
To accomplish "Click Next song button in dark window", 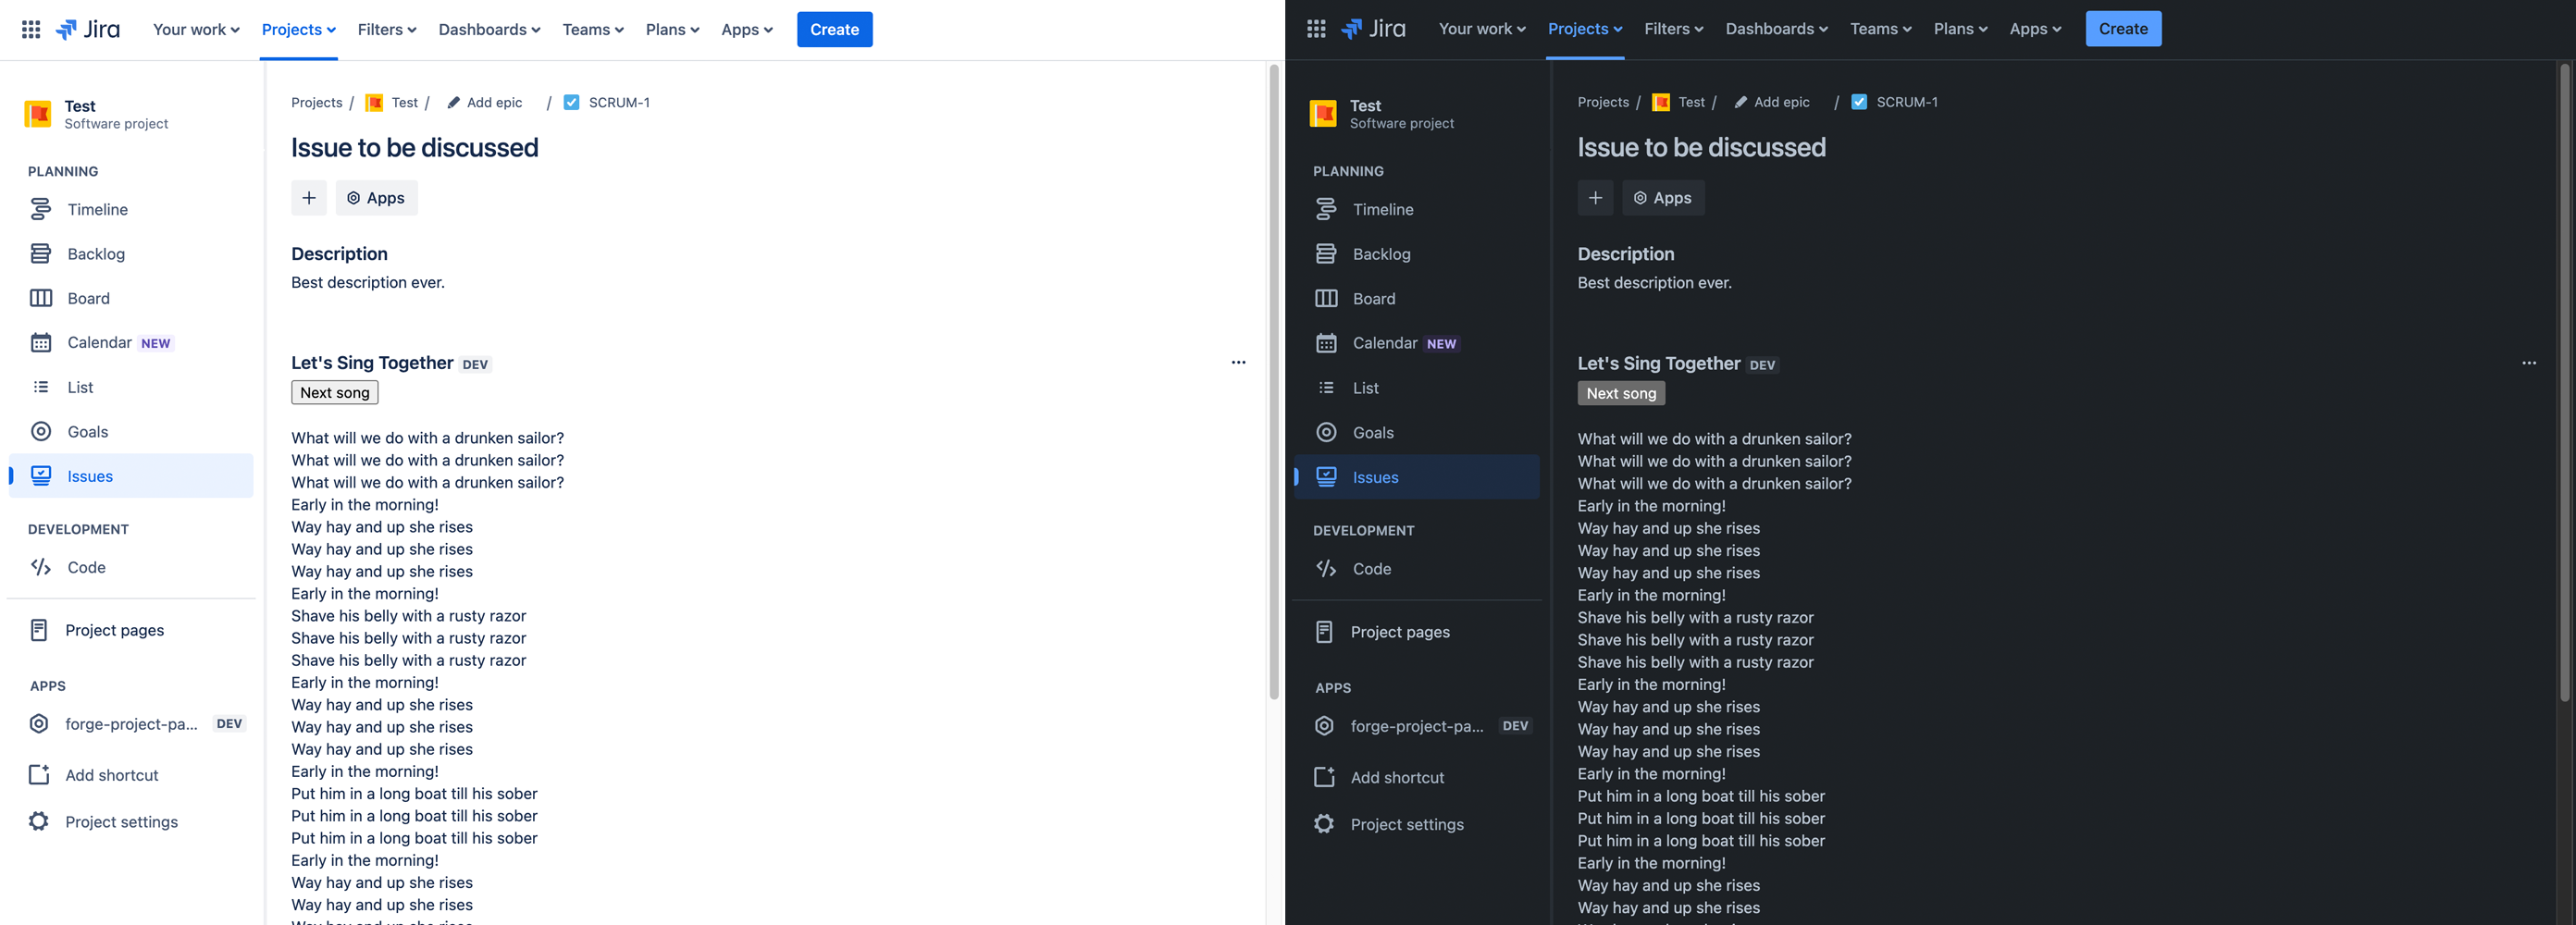I will [1621, 394].
